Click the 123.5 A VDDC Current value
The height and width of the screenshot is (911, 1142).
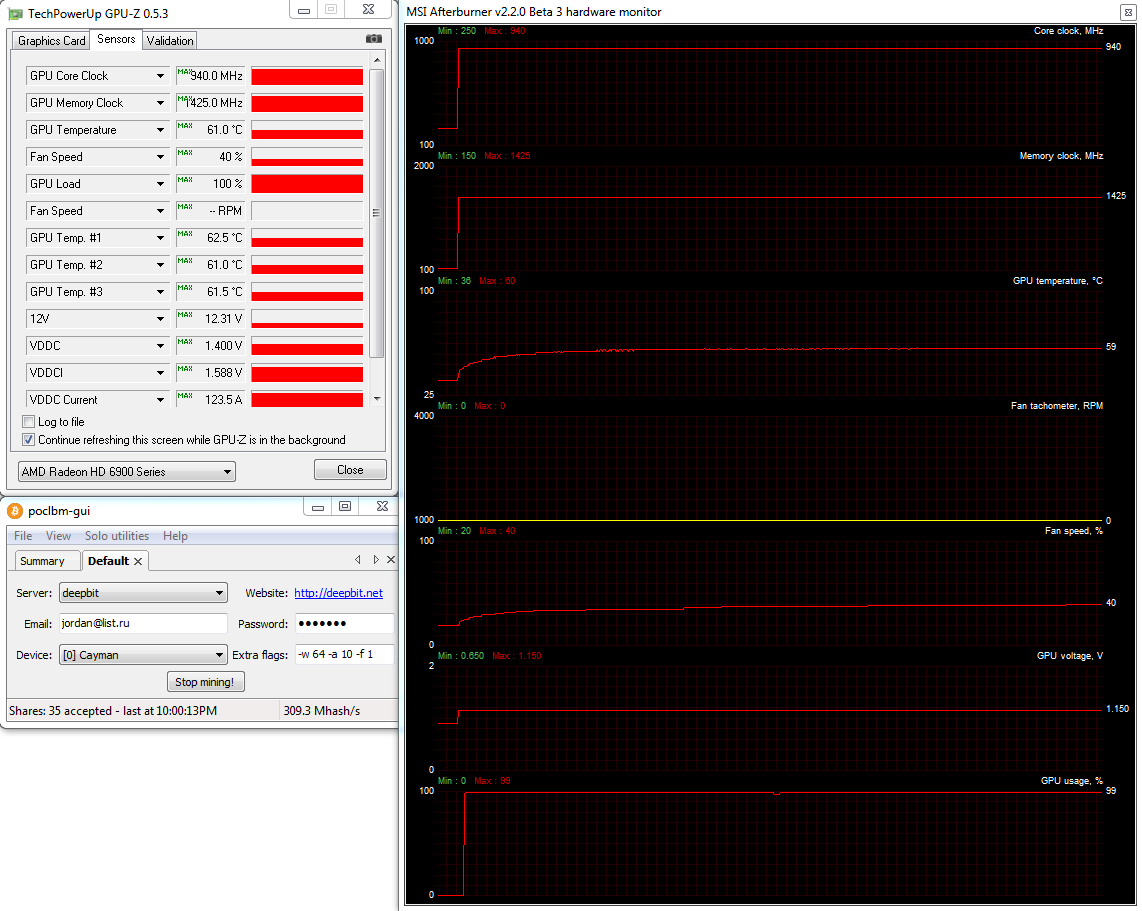224,399
